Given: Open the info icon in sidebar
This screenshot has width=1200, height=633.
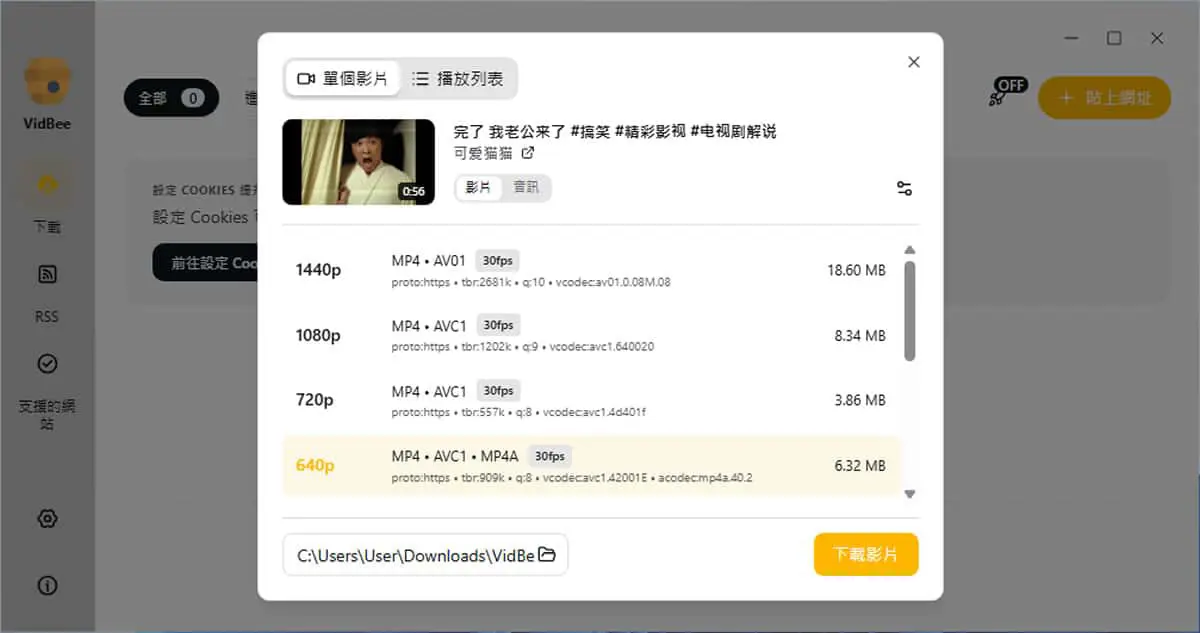Looking at the screenshot, I should pos(47,585).
